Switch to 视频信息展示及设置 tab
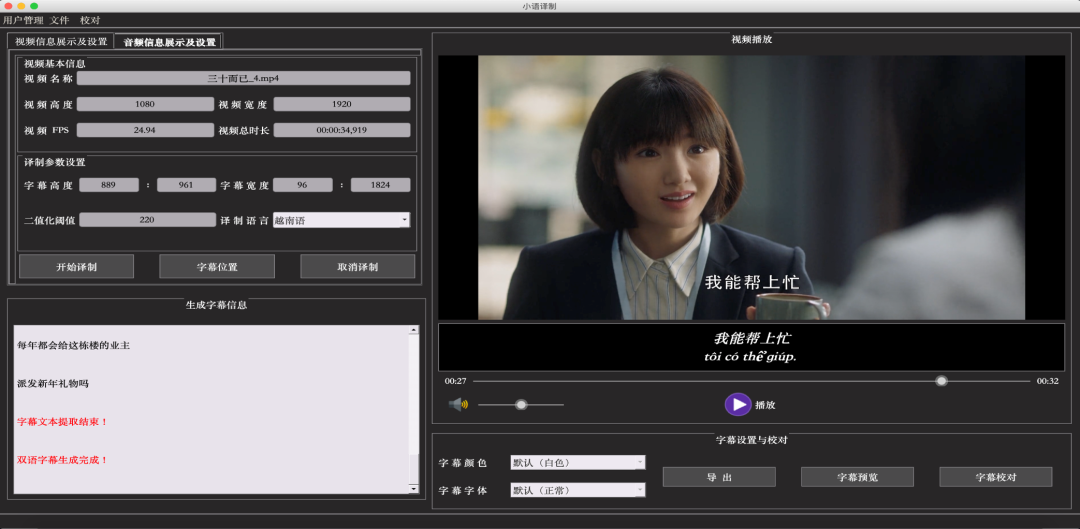The height and width of the screenshot is (529, 1080). (61, 41)
